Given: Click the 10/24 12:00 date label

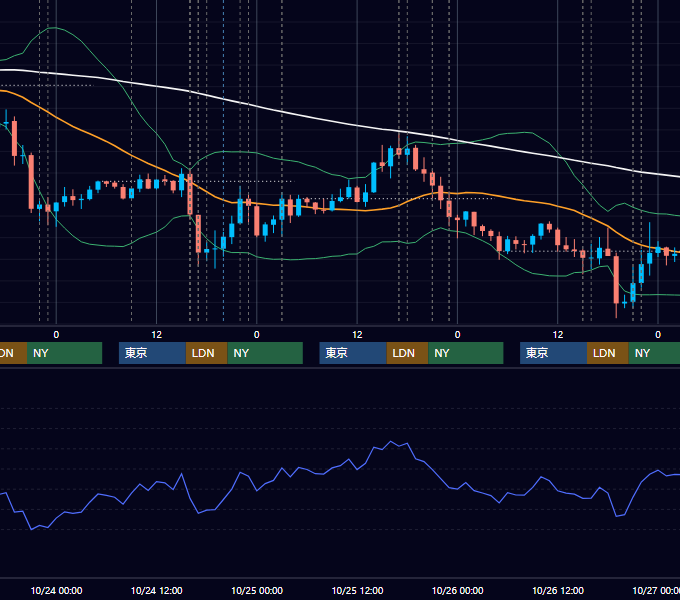Looking at the screenshot, I should [157, 590].
